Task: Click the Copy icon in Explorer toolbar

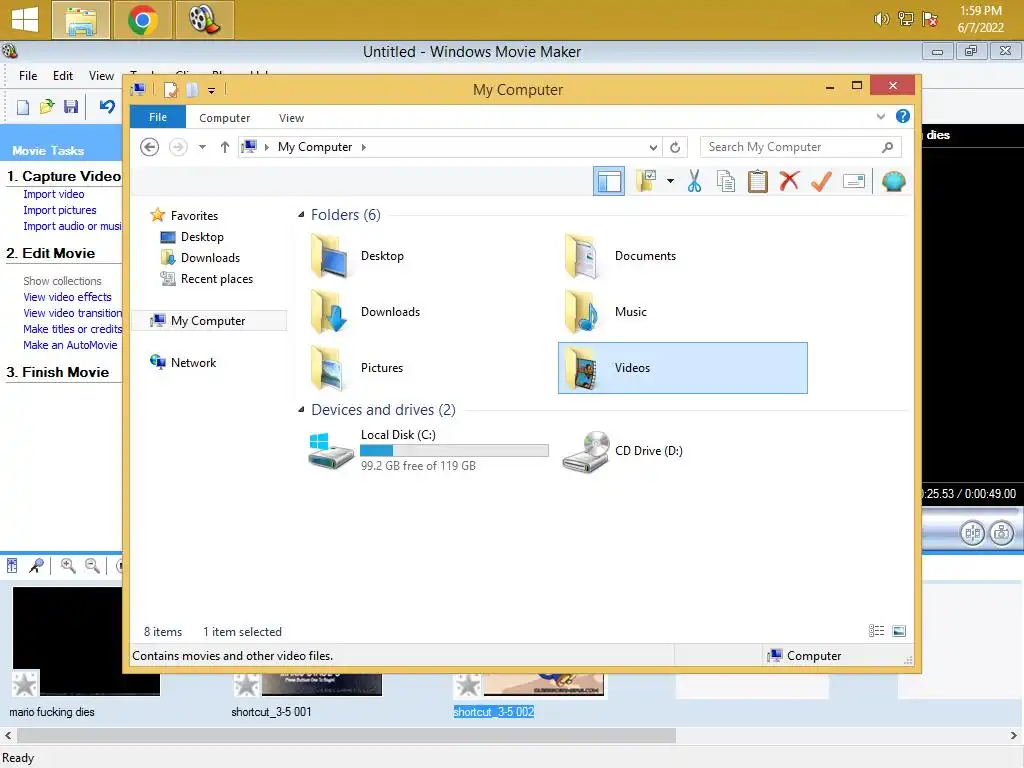Action: pyautogui.click(x=726, y=181)
